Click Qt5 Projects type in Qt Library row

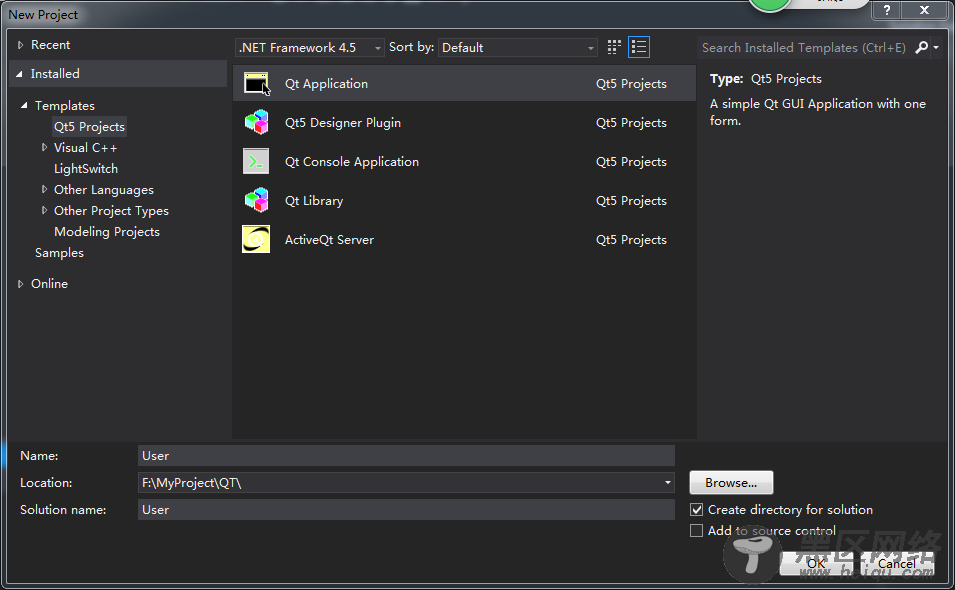(631, 200)
